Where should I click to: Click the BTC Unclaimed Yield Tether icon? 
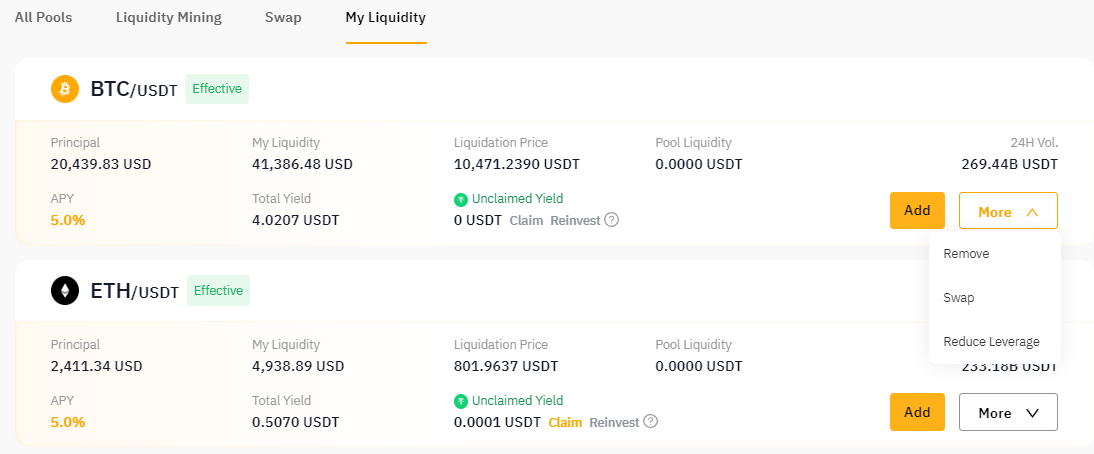(x=460, y=199)
